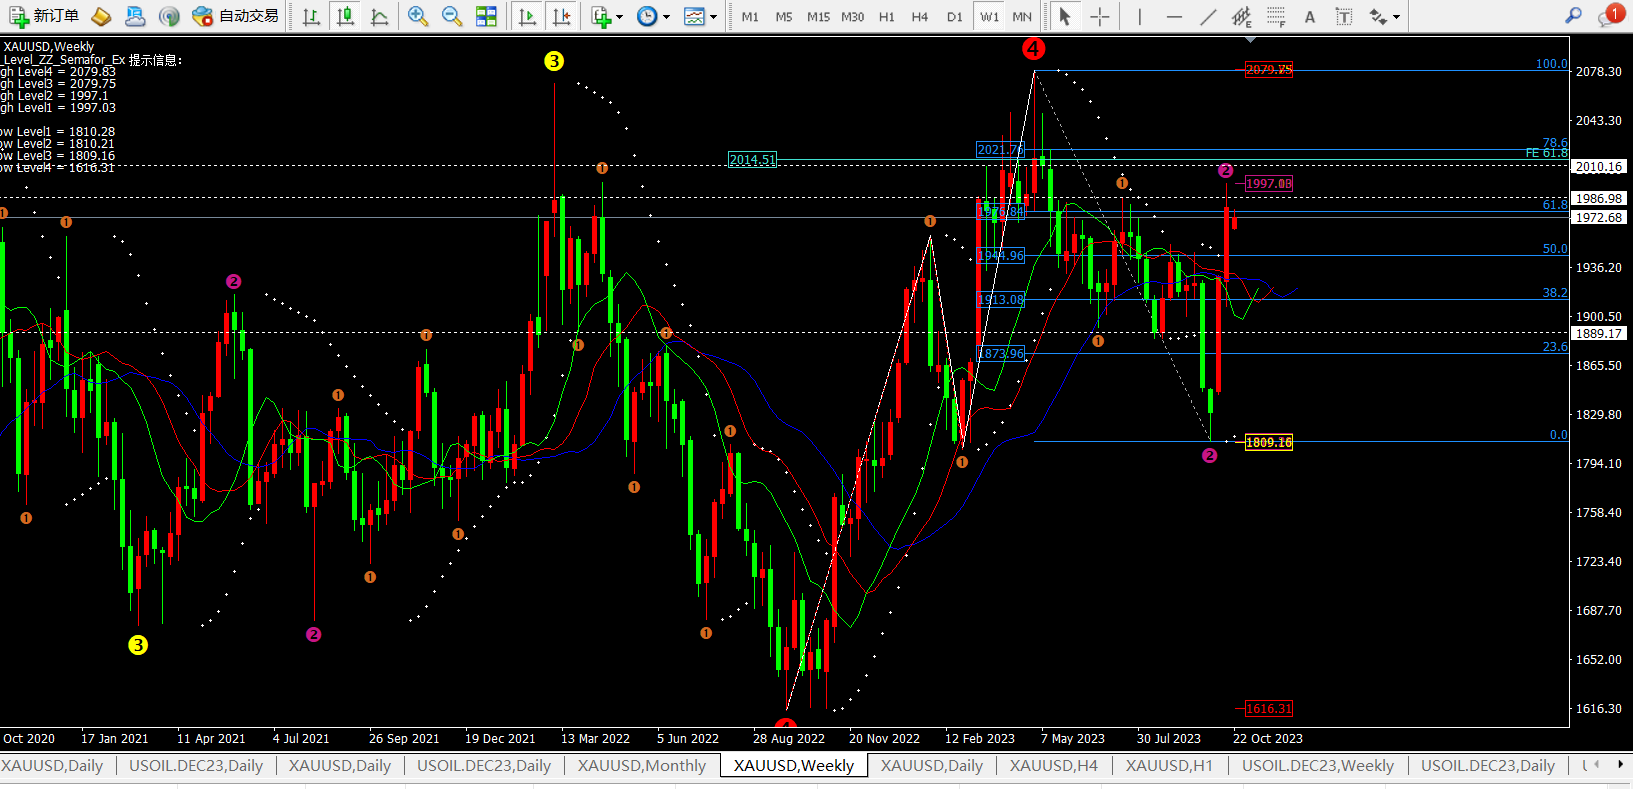Image resolution: width=1633 pixels, height=789 pixels.
Task: Open the indicators list dropdown
Action: point(606,16)
